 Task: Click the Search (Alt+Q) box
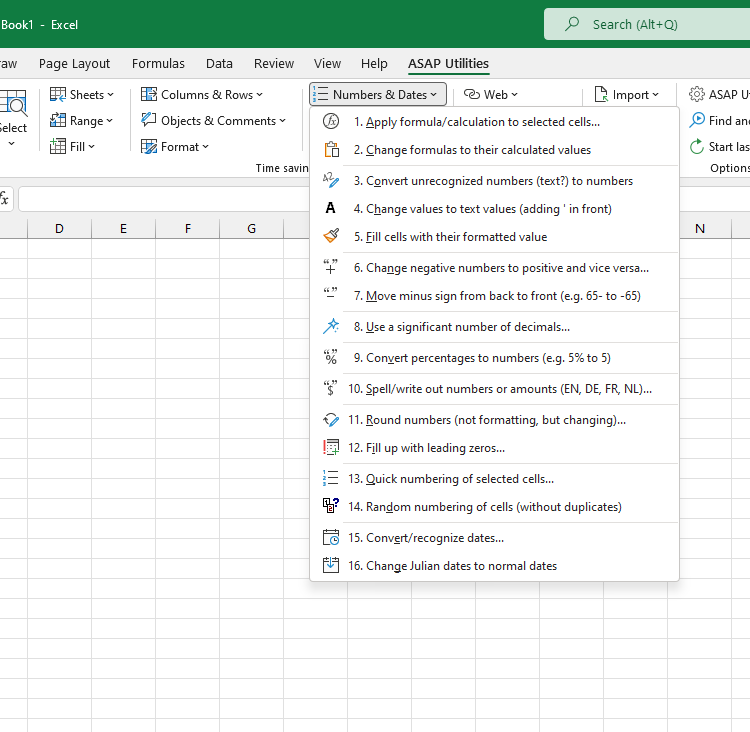tap(647, 24)
